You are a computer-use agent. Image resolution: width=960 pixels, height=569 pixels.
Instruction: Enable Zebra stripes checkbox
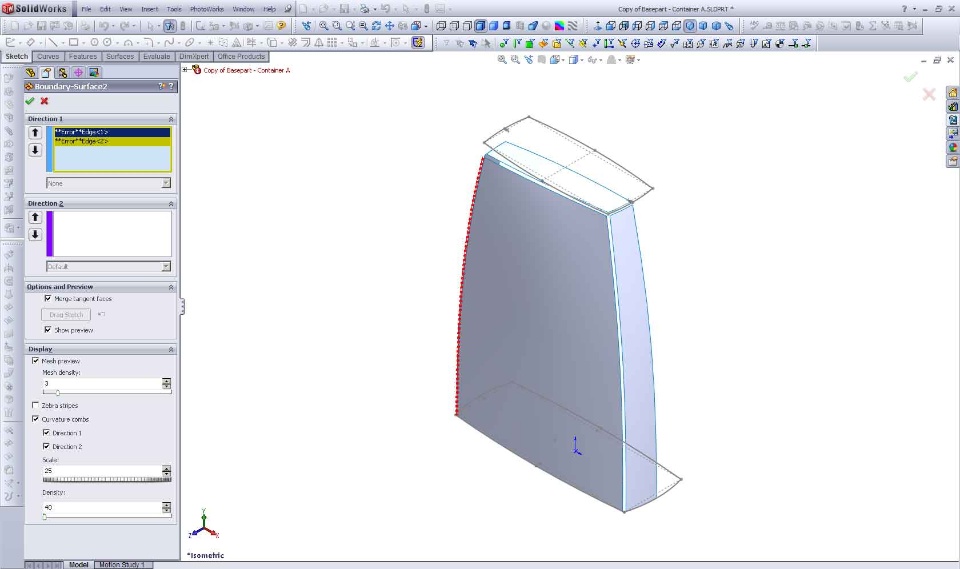click(x=36, y=405)
